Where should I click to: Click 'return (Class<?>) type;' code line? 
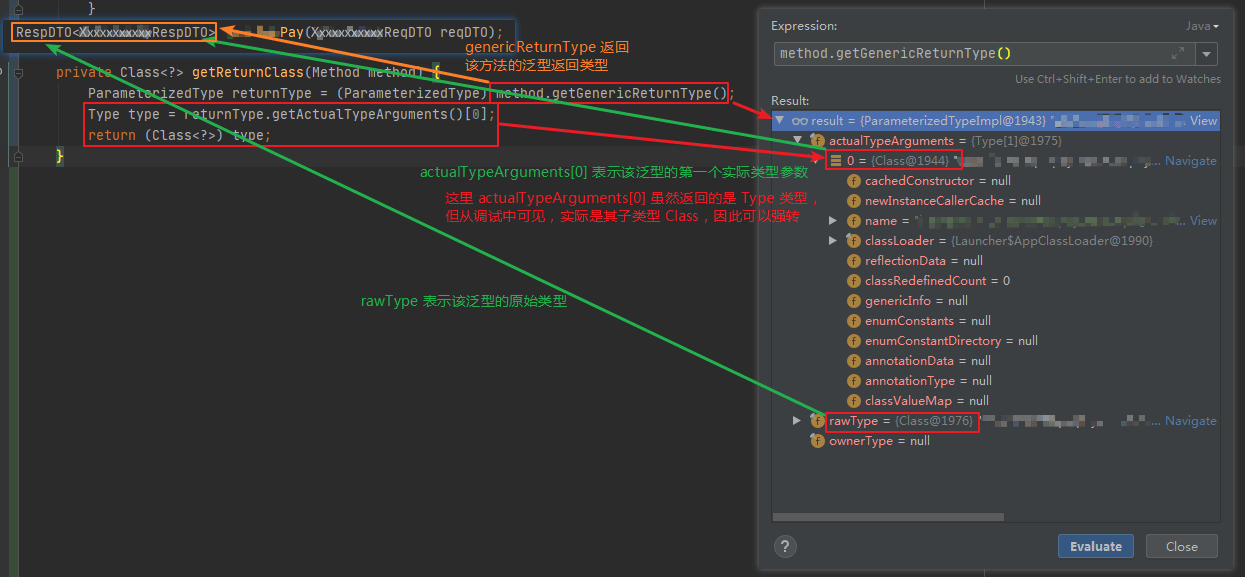pyautogui.click(x=180, y=135)
